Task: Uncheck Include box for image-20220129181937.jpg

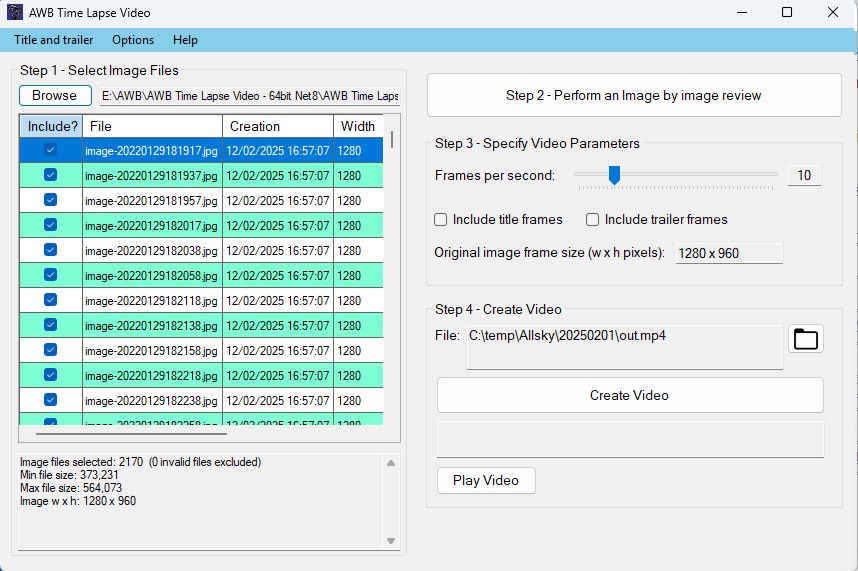Action: (x=50, y=175)
